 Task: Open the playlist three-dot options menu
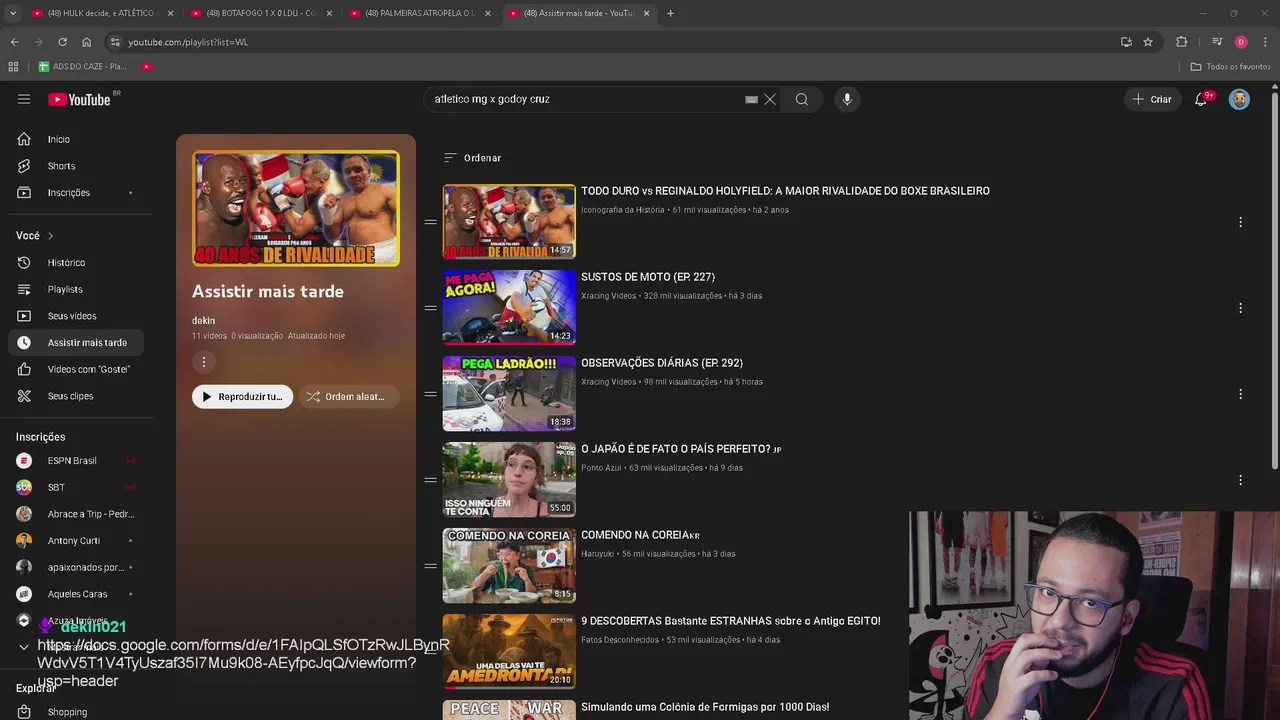point(203,362)
